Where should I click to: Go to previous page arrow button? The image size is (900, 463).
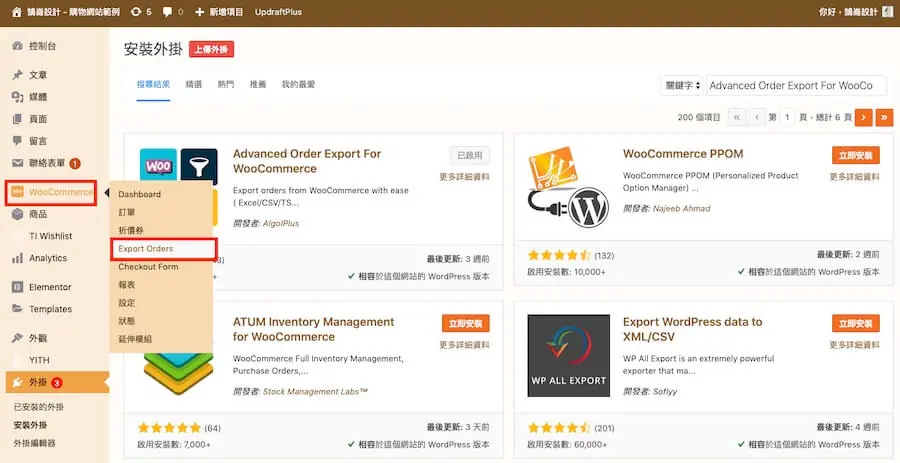757,117
